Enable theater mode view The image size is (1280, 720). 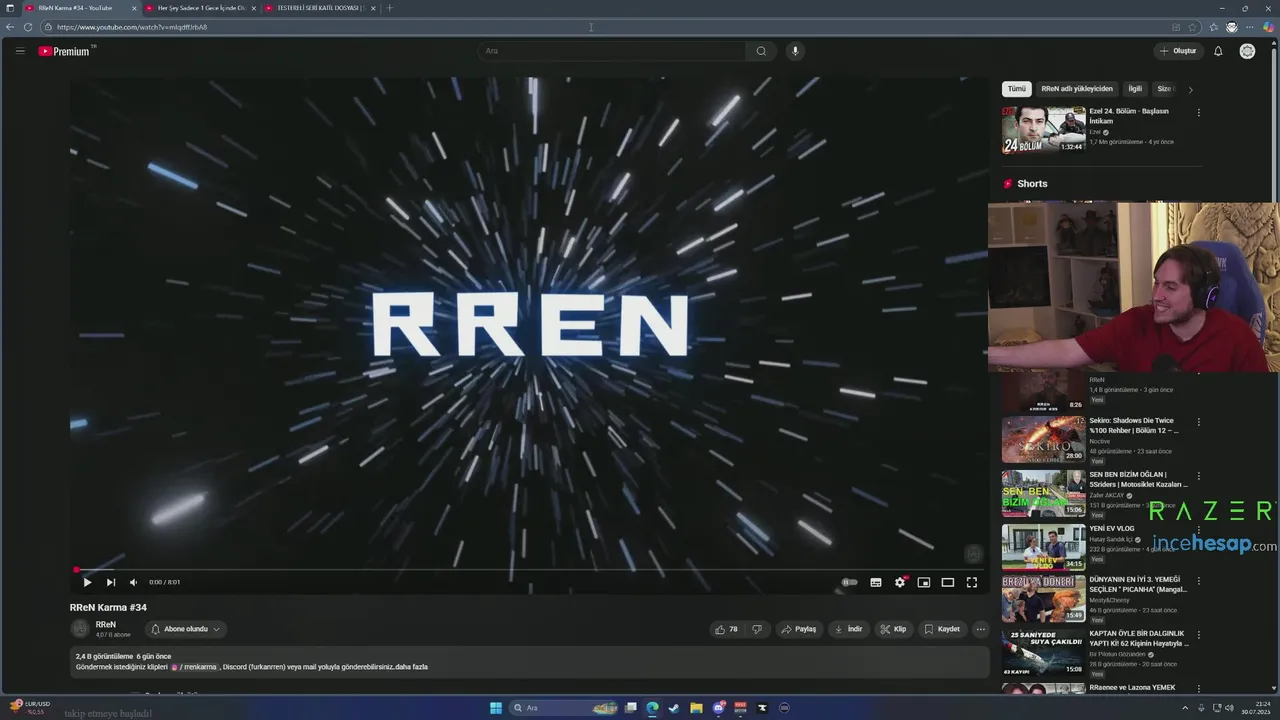tap(948, 582)
